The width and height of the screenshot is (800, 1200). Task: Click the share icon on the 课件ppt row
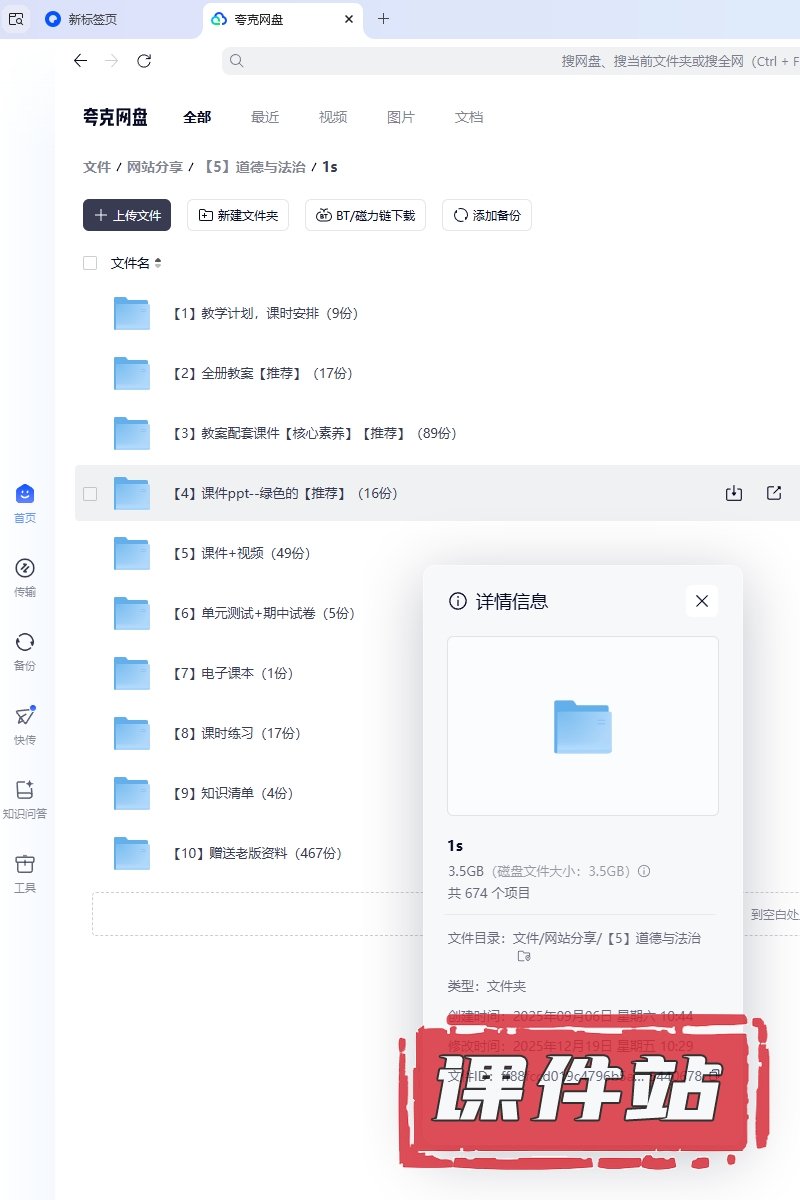pos(774,493)
